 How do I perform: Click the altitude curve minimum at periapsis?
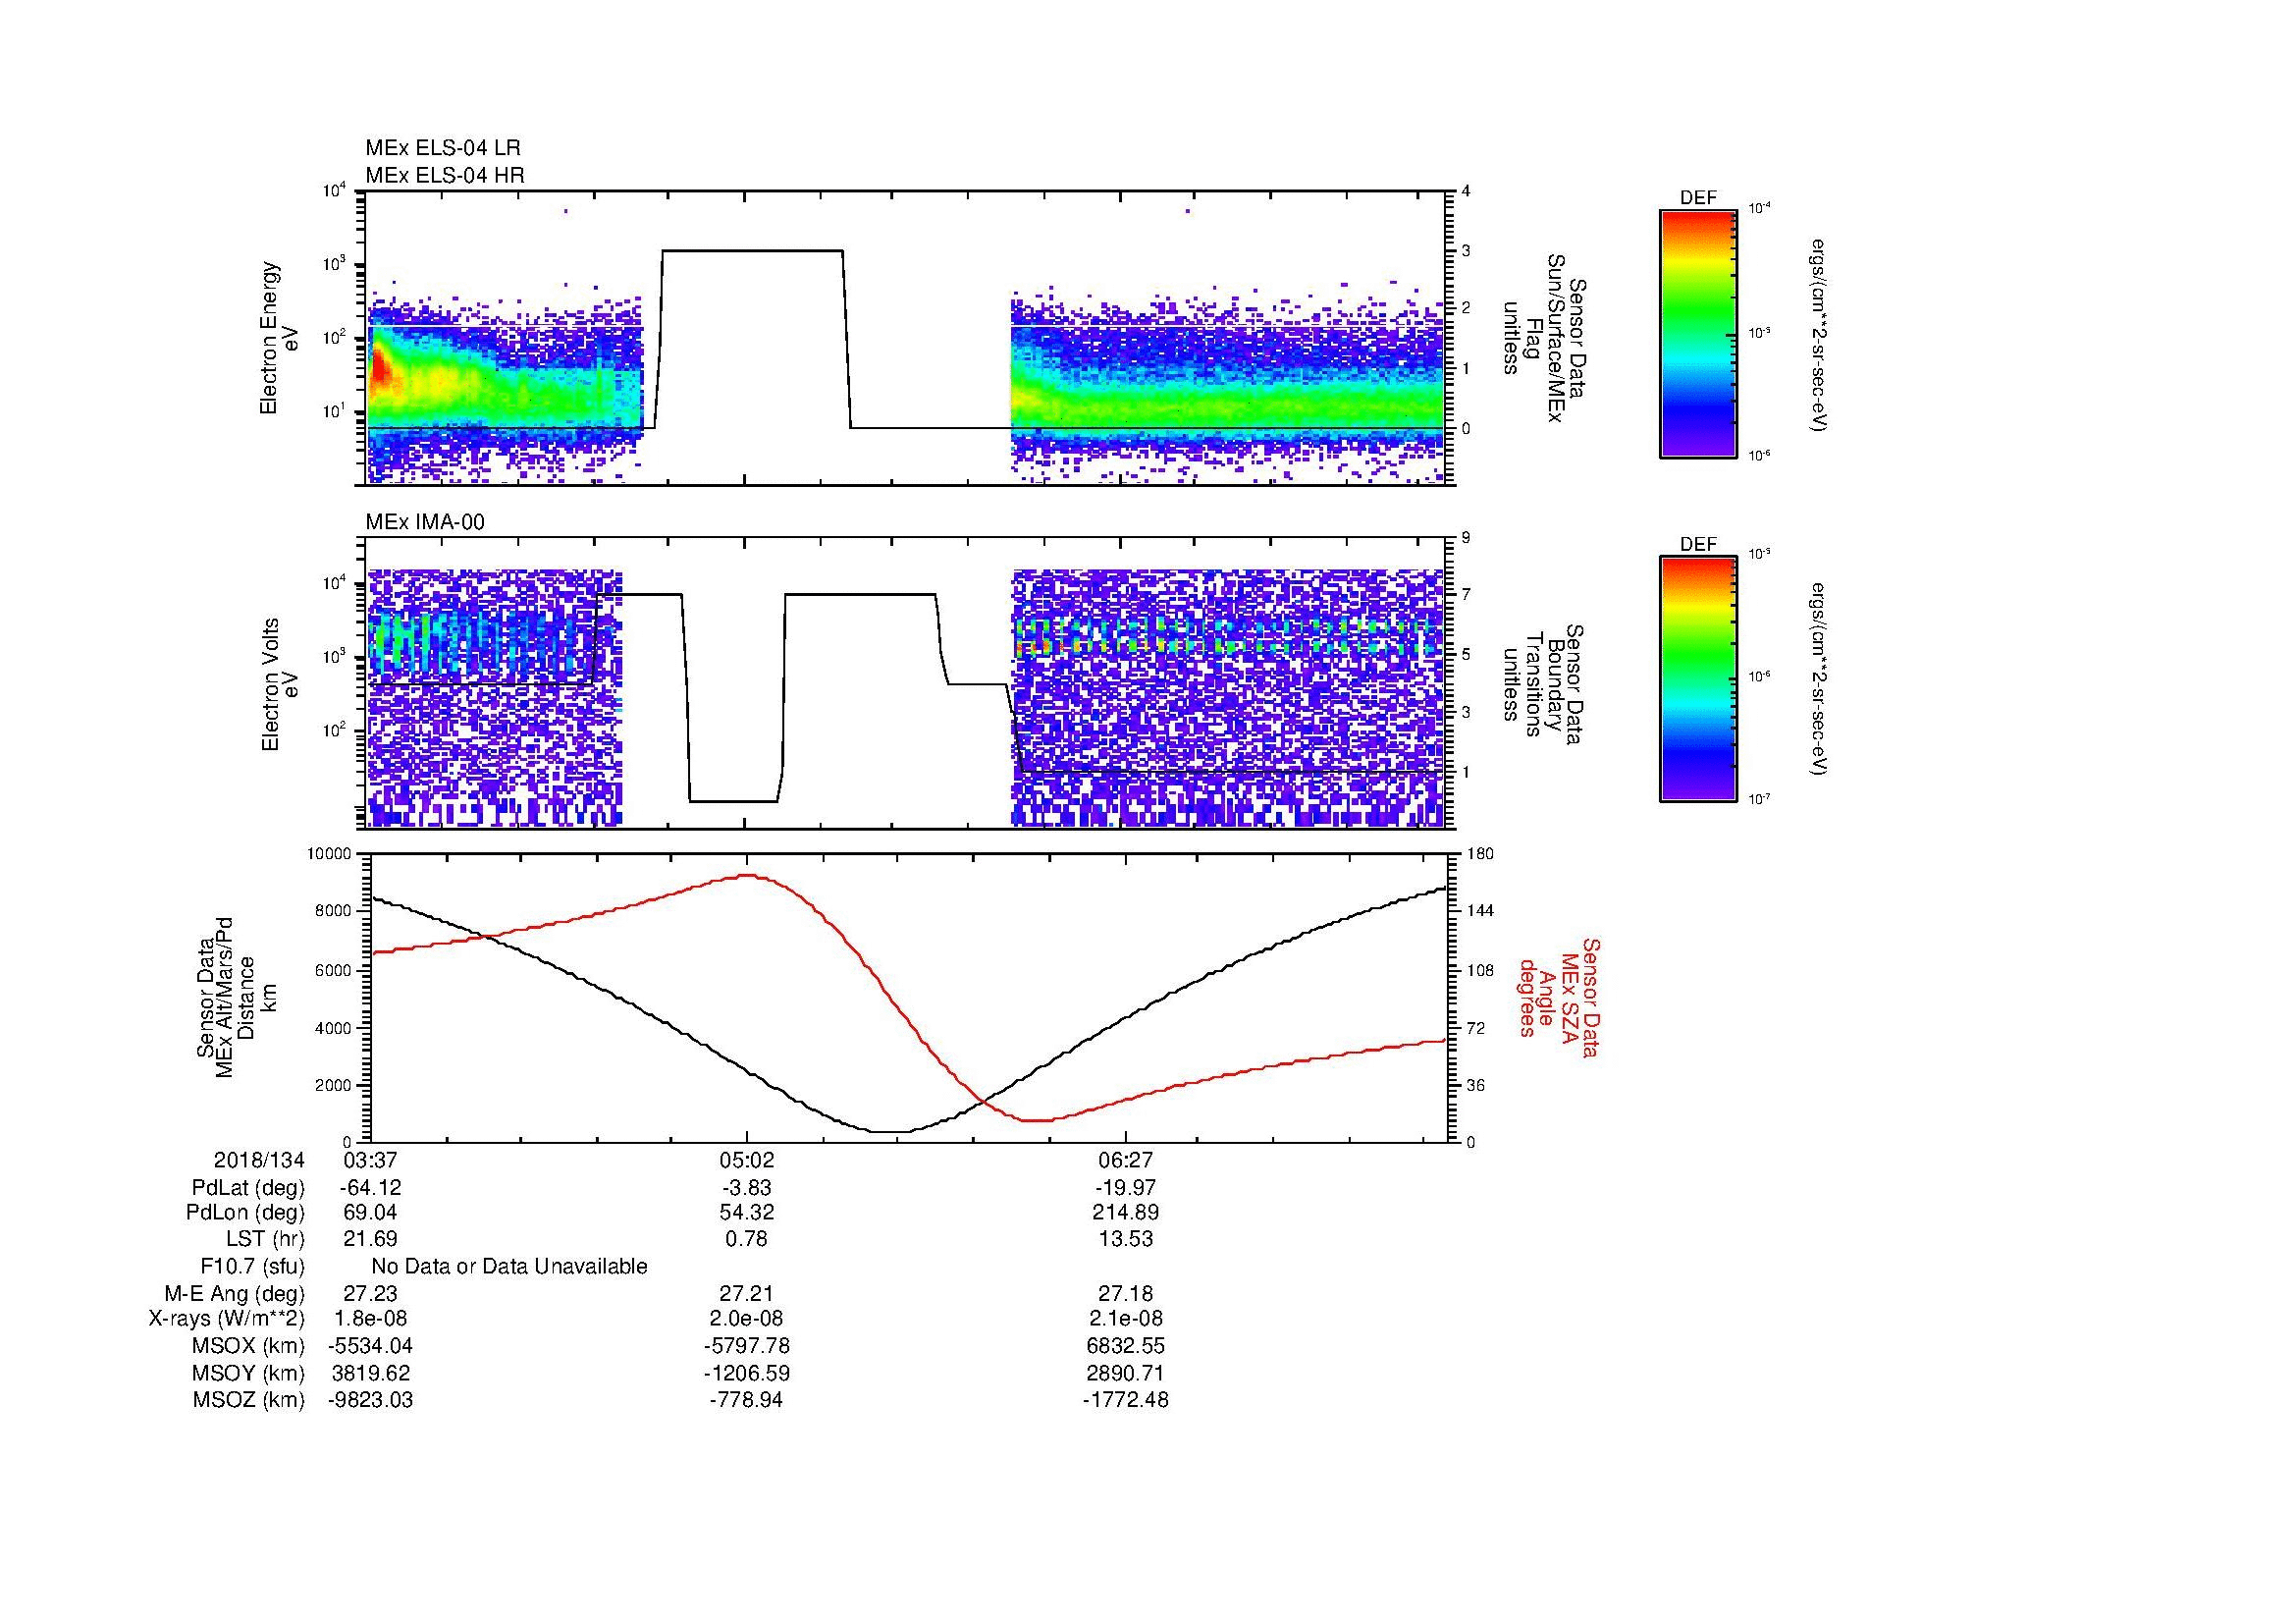[890, 1131]
